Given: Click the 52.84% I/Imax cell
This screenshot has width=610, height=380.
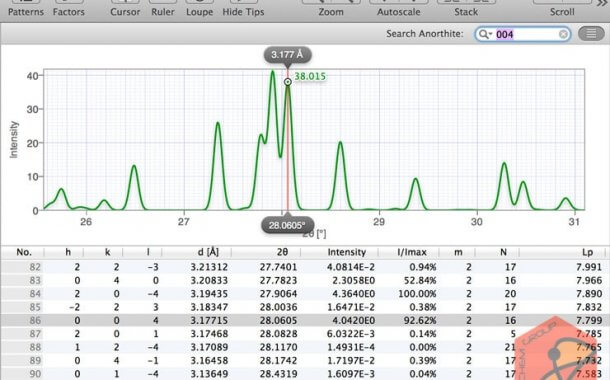Looking at the screenshot, I should pos(420,280).
